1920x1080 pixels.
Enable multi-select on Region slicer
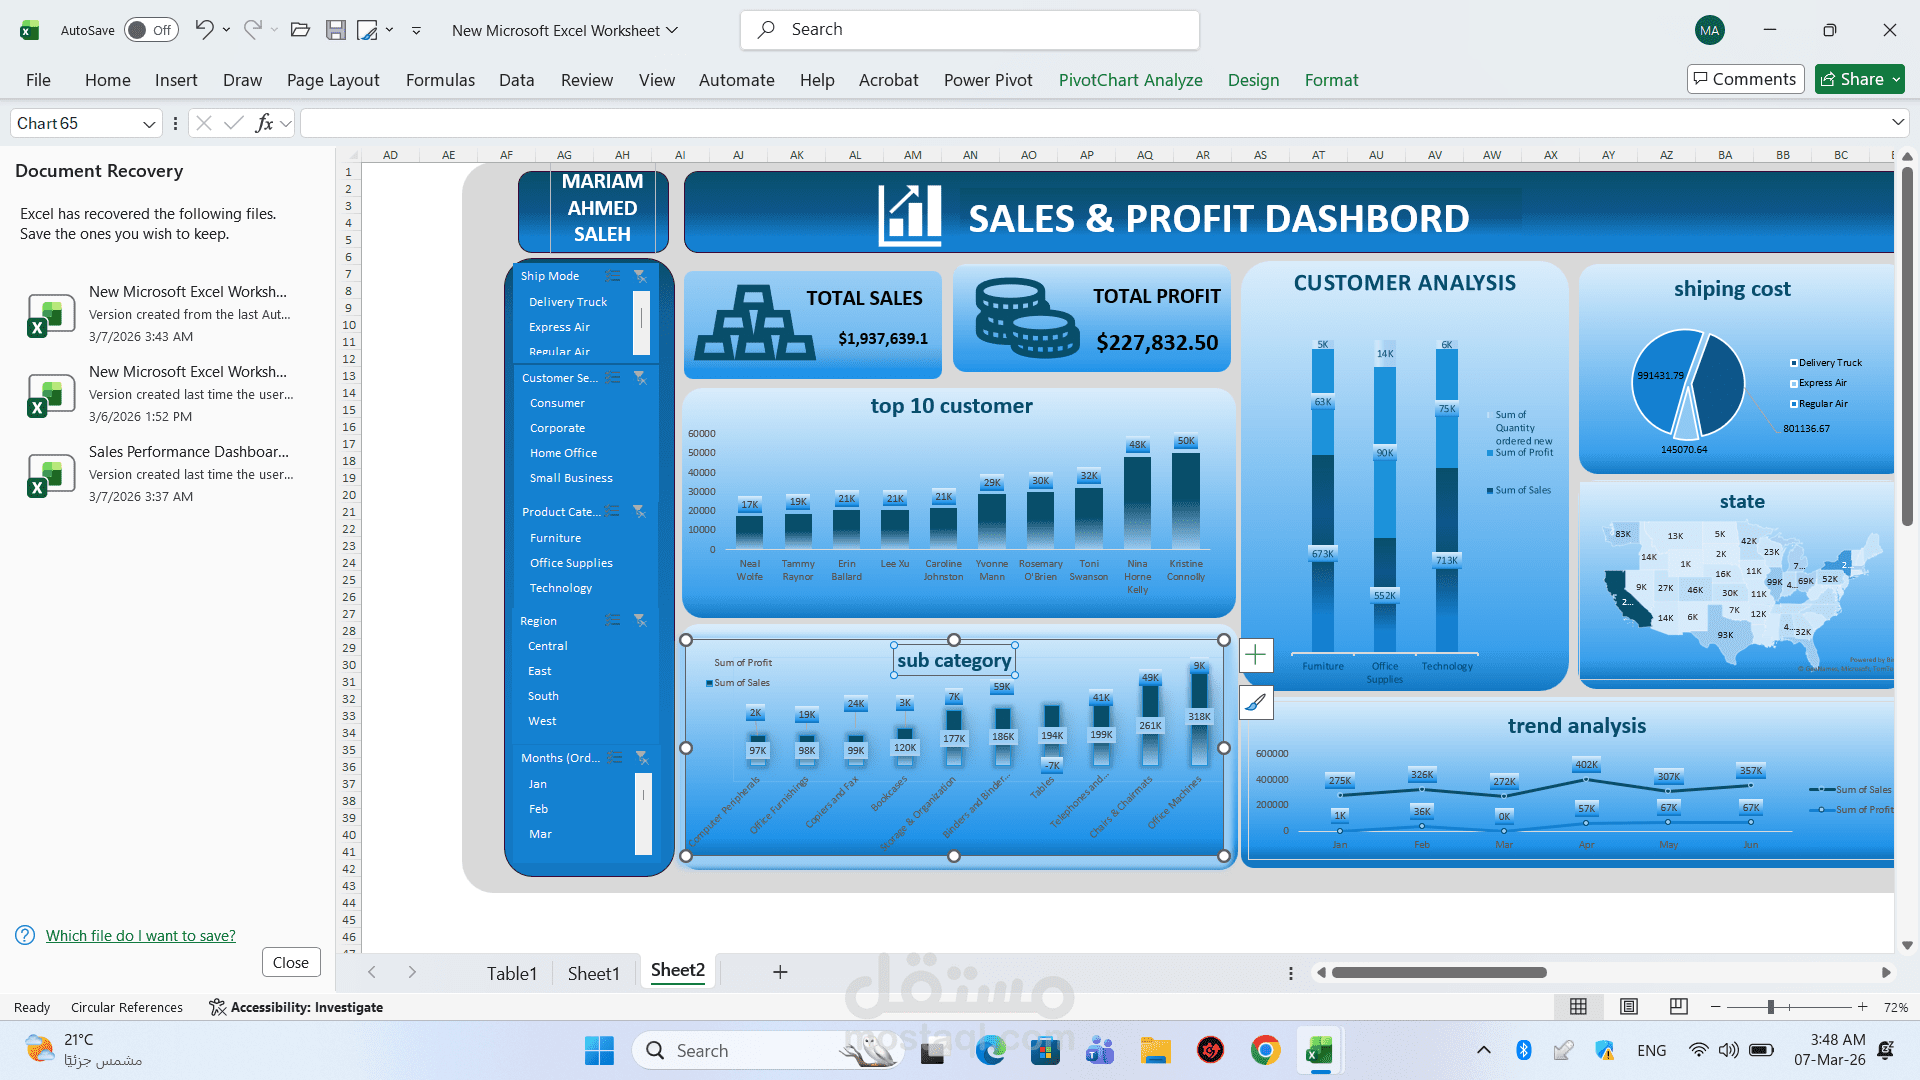(x=612, y=621)
